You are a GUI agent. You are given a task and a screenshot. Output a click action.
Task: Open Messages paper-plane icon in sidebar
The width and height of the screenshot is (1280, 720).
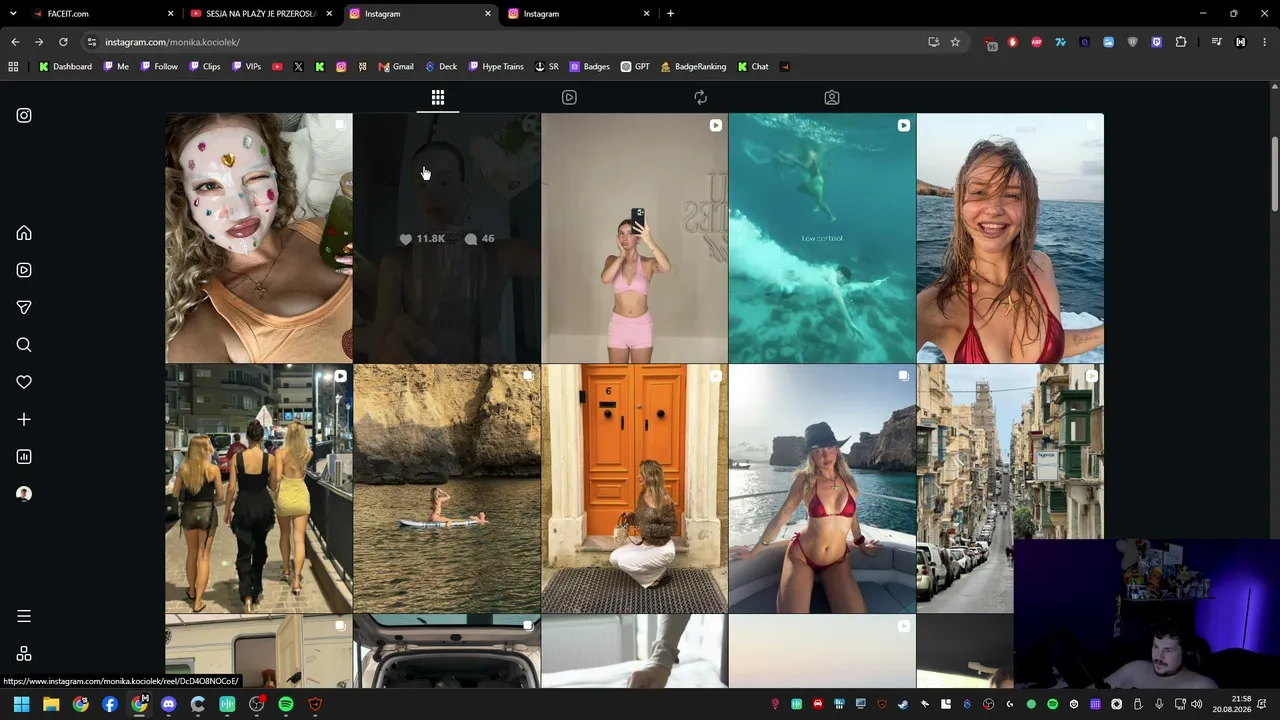point(24,307)
